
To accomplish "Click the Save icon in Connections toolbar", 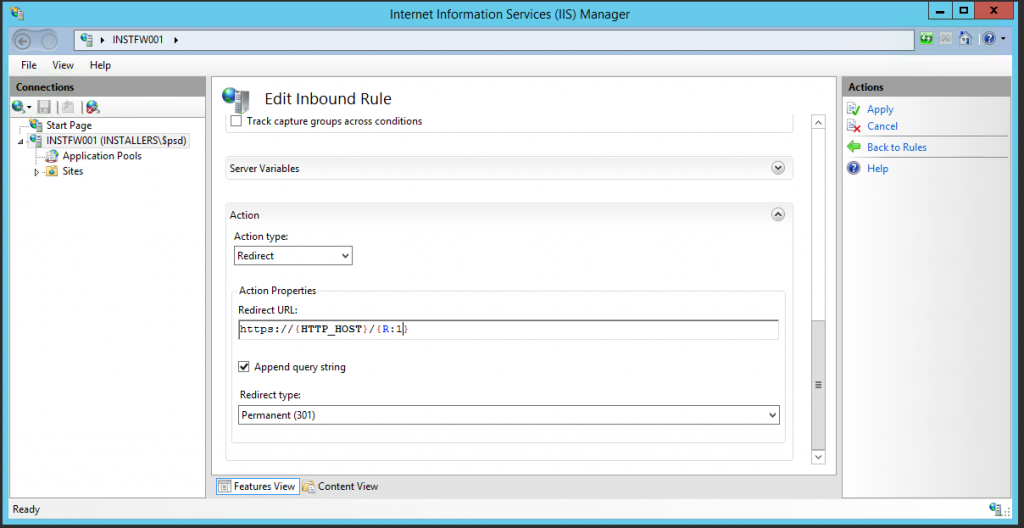I will [44, 107].
